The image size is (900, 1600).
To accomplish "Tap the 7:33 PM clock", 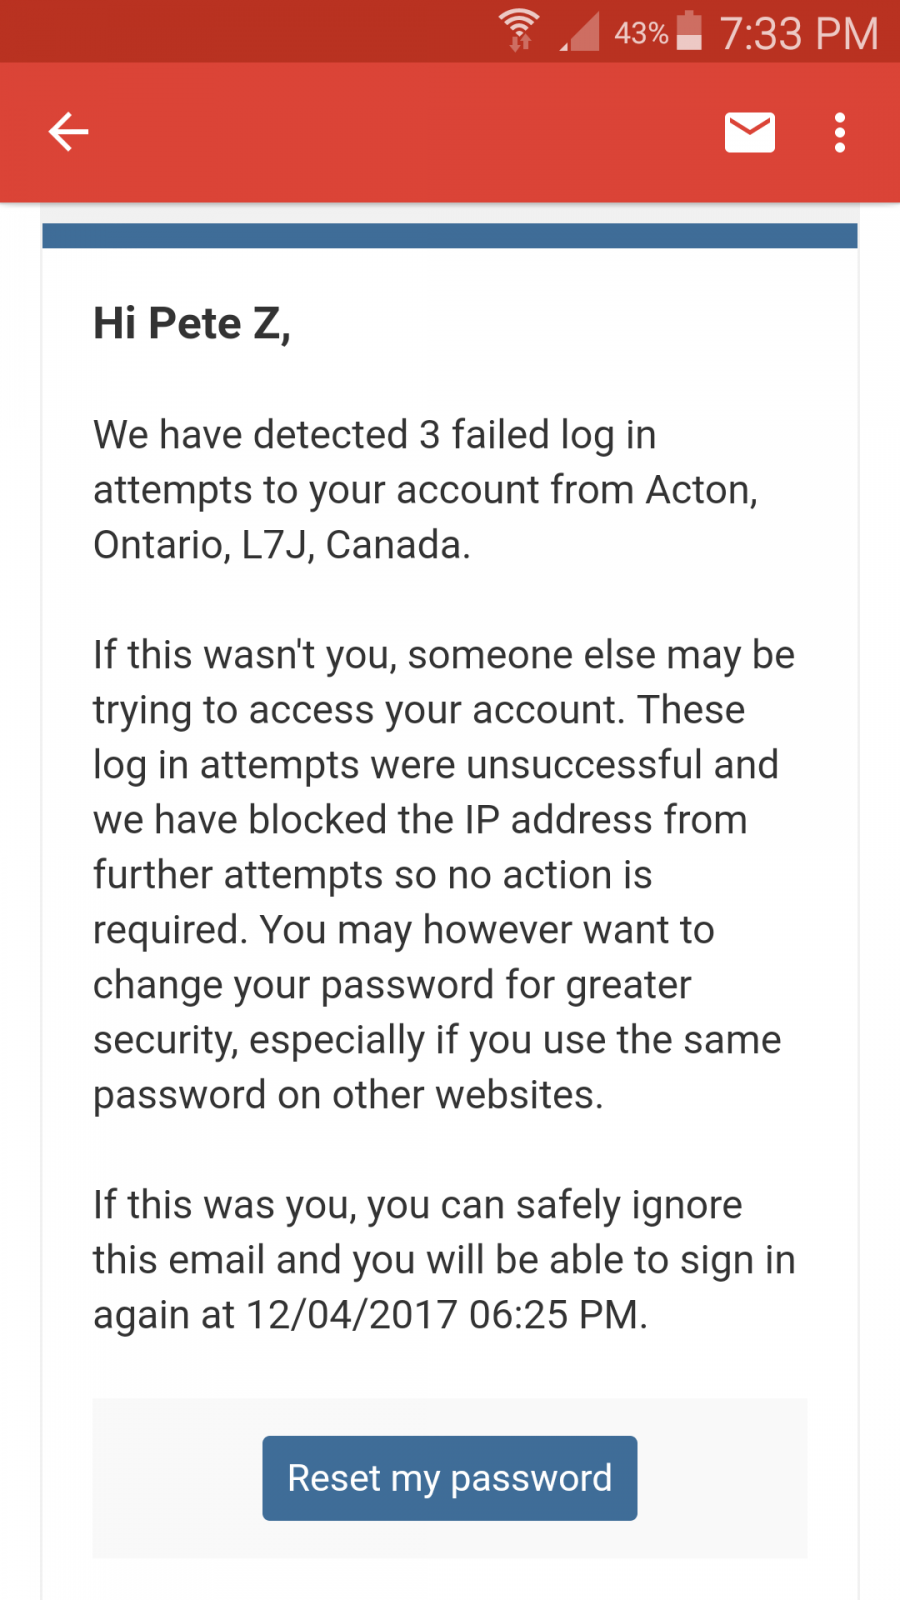I will point(799,33).
